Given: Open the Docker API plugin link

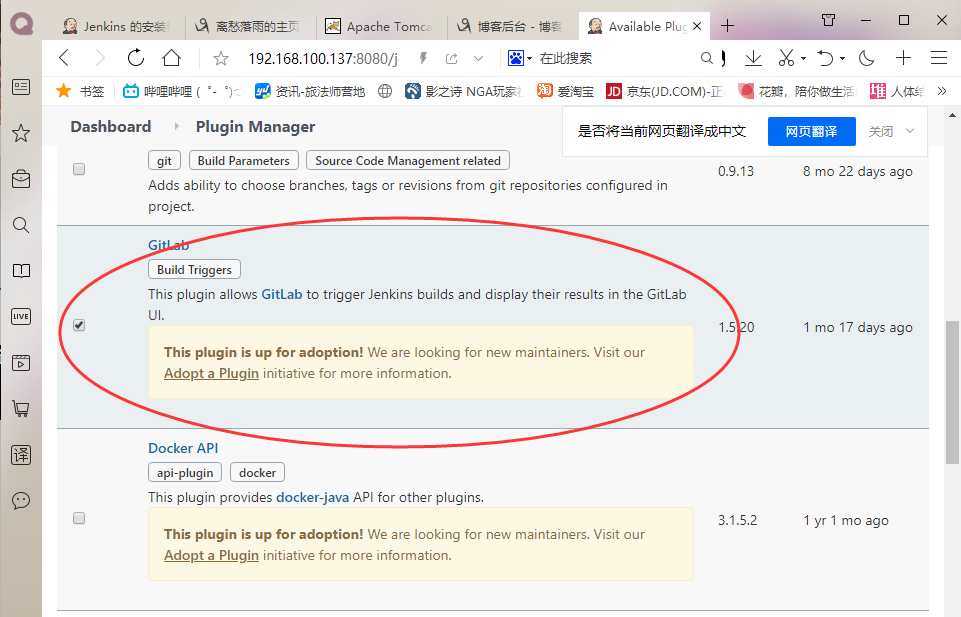Looking at the screenshot, I should pos(183,448).
